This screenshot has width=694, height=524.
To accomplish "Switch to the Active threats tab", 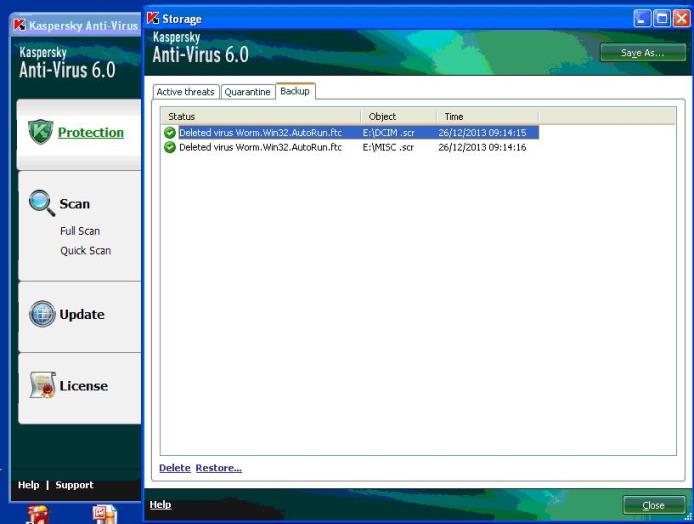I will [x=185, y=92].
